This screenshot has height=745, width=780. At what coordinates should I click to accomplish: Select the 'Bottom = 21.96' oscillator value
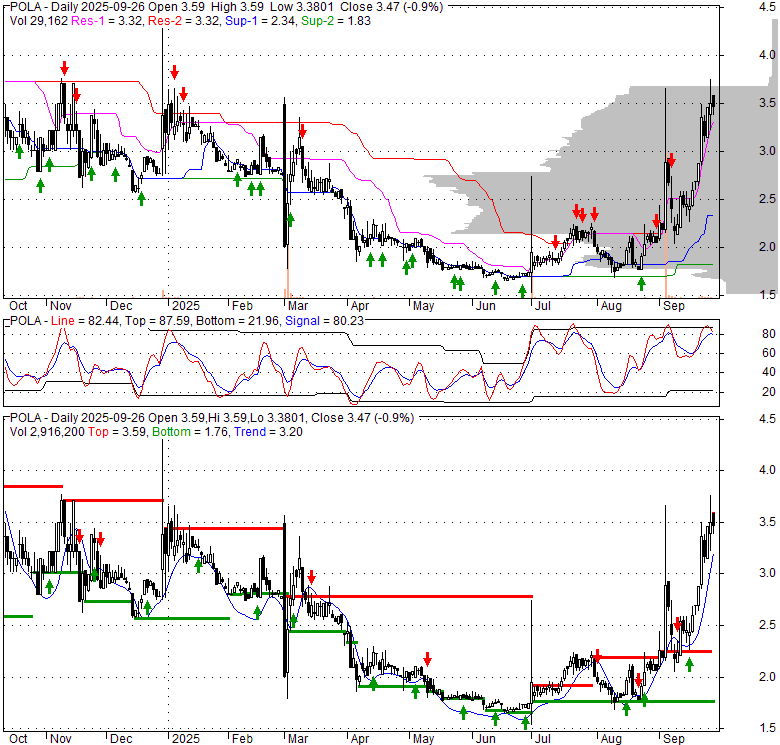[237, 321]
